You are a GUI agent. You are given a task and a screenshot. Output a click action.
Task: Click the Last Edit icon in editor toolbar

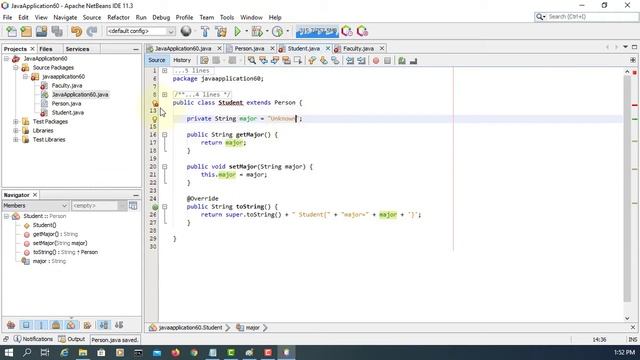(204, 60)
